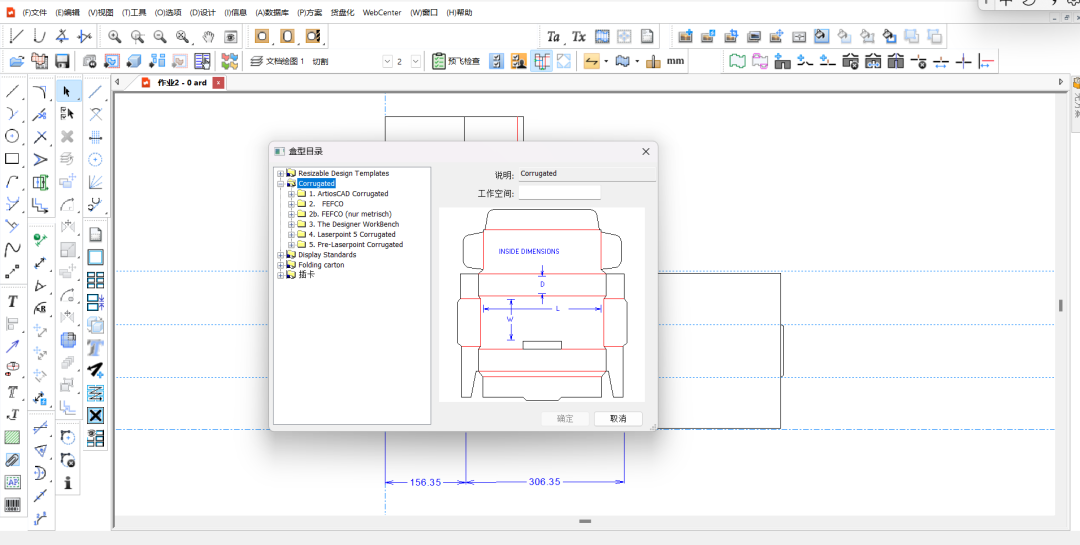Image resolution: width=1080 pixels, height=545 pixels.
Task: Click the 工作空间 input field
Action: (559, 193)
